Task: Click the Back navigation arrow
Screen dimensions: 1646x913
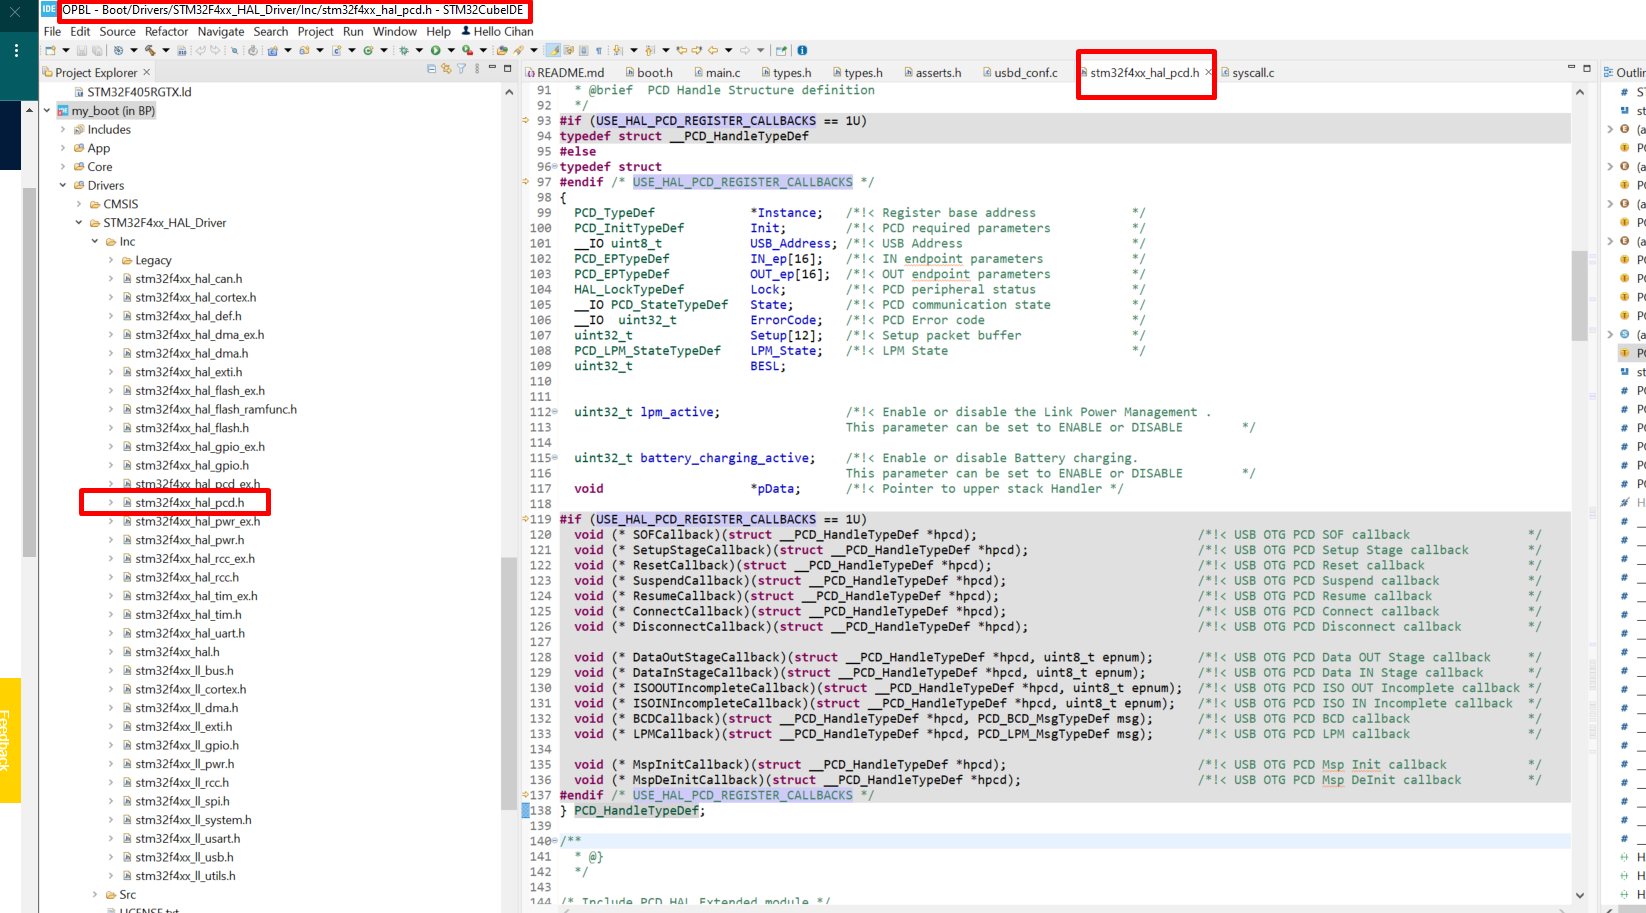Action: 713,50
